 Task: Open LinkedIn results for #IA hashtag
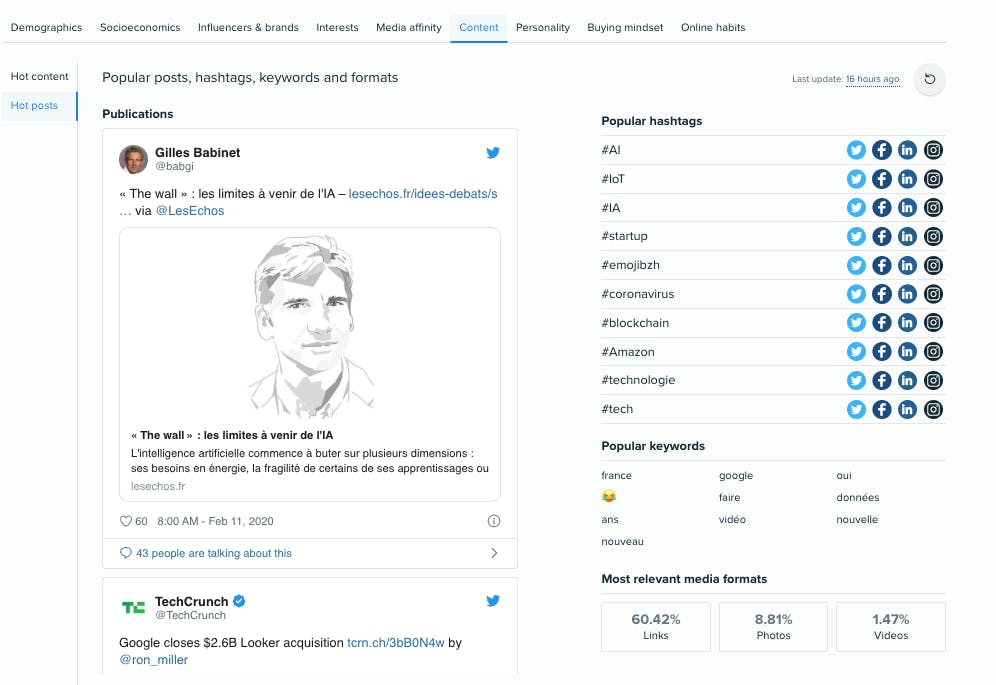pos(907,208)
